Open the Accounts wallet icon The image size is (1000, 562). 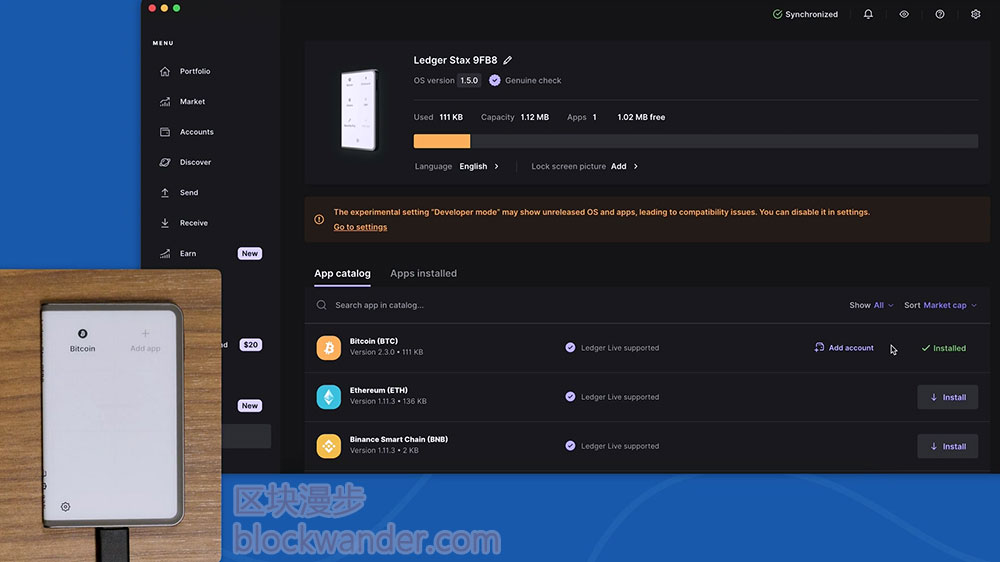click(x=165, y=132)
